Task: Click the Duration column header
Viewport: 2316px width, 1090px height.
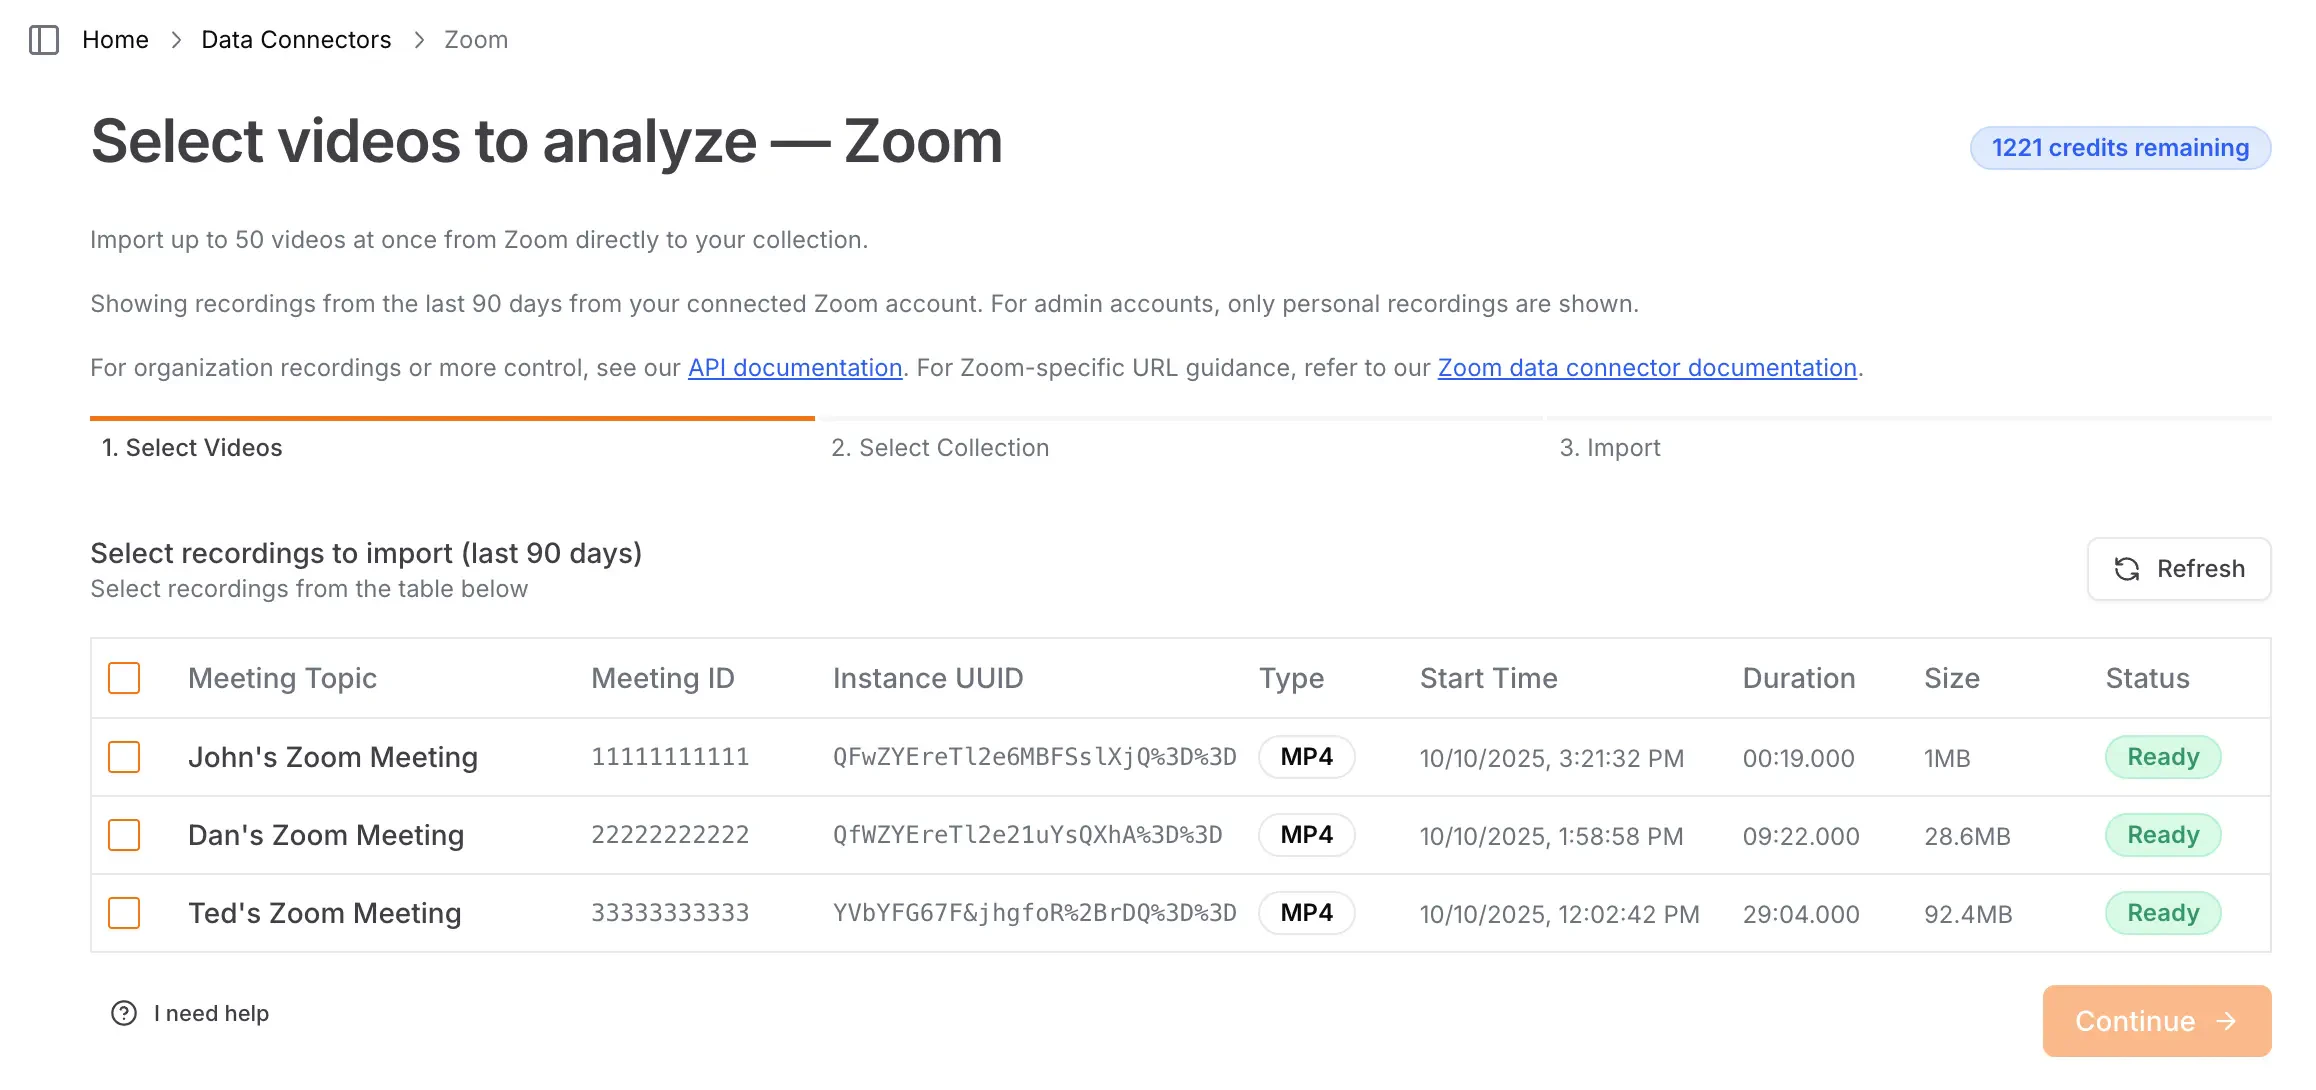Action: click(x=1799, y=678)
